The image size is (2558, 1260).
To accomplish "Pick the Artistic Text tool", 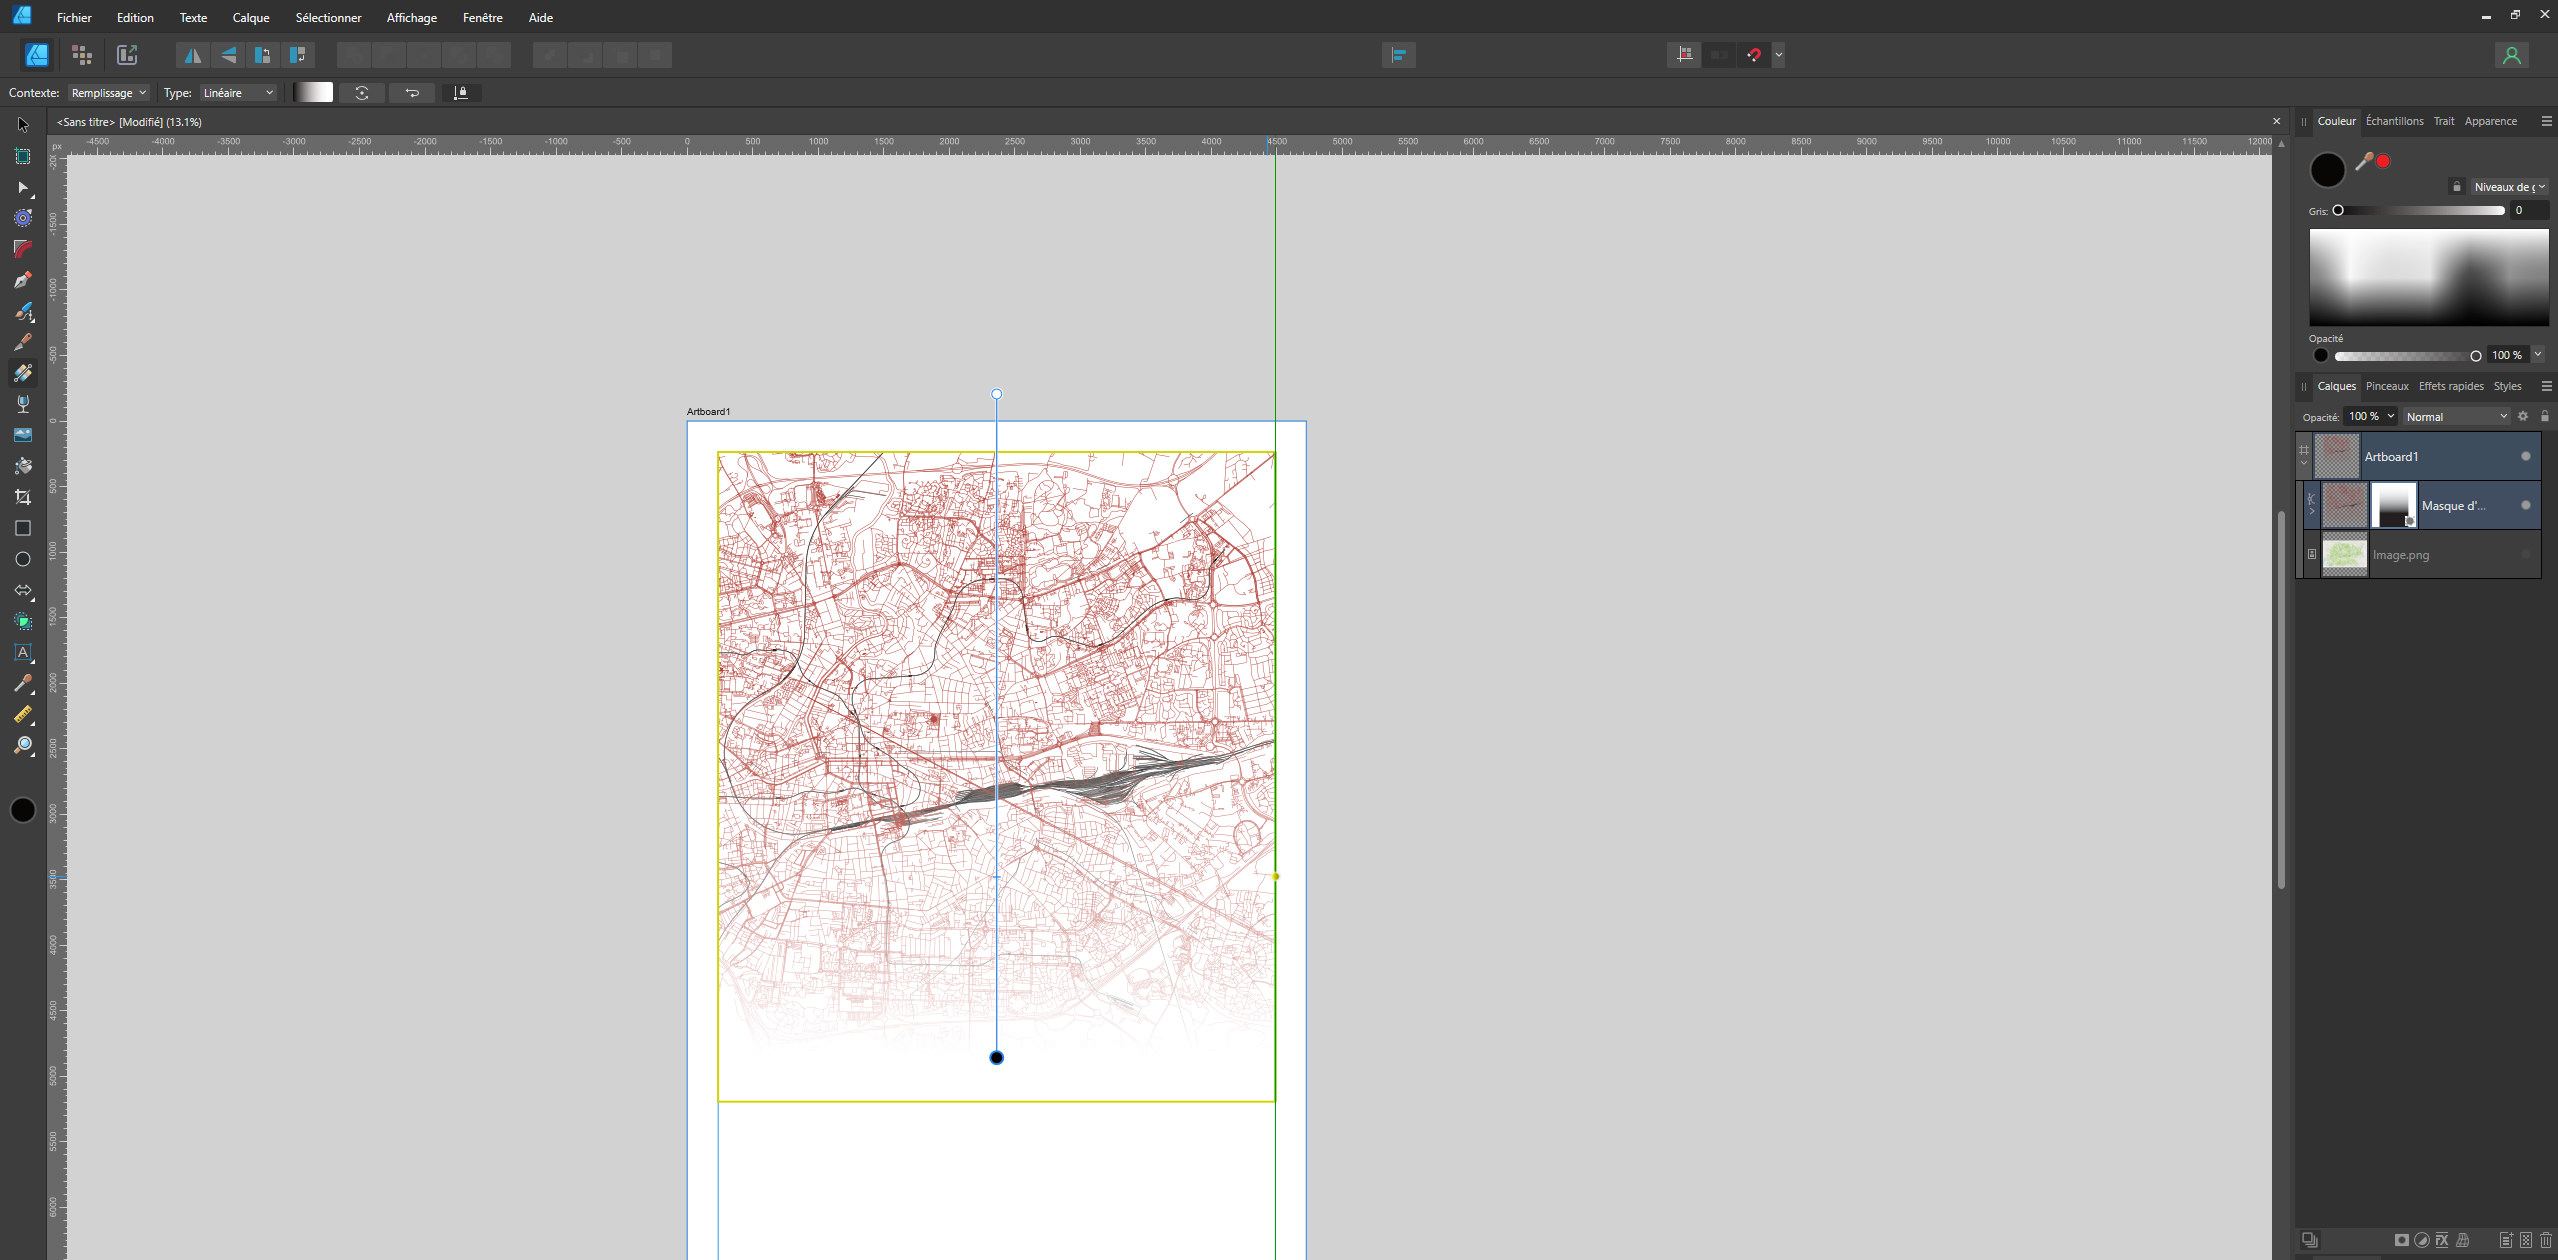I will coord(22,652).
